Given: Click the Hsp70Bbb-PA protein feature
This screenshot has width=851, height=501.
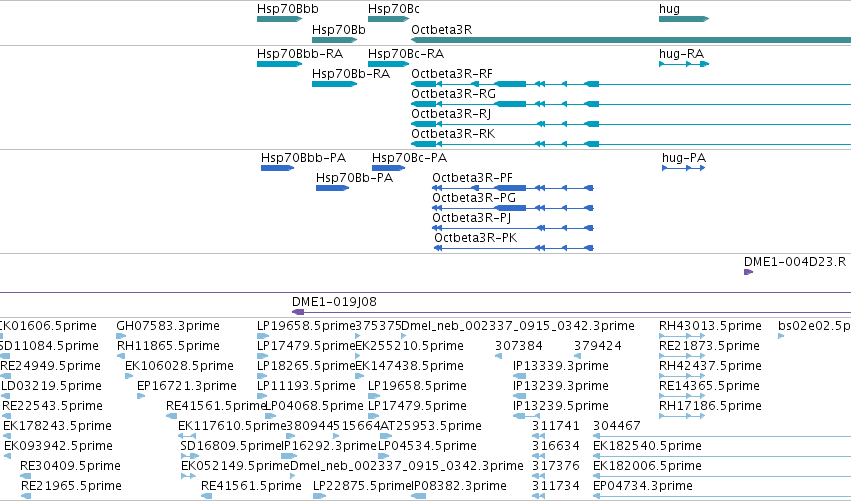Looking at the screenshot, I should coord(277,168).
